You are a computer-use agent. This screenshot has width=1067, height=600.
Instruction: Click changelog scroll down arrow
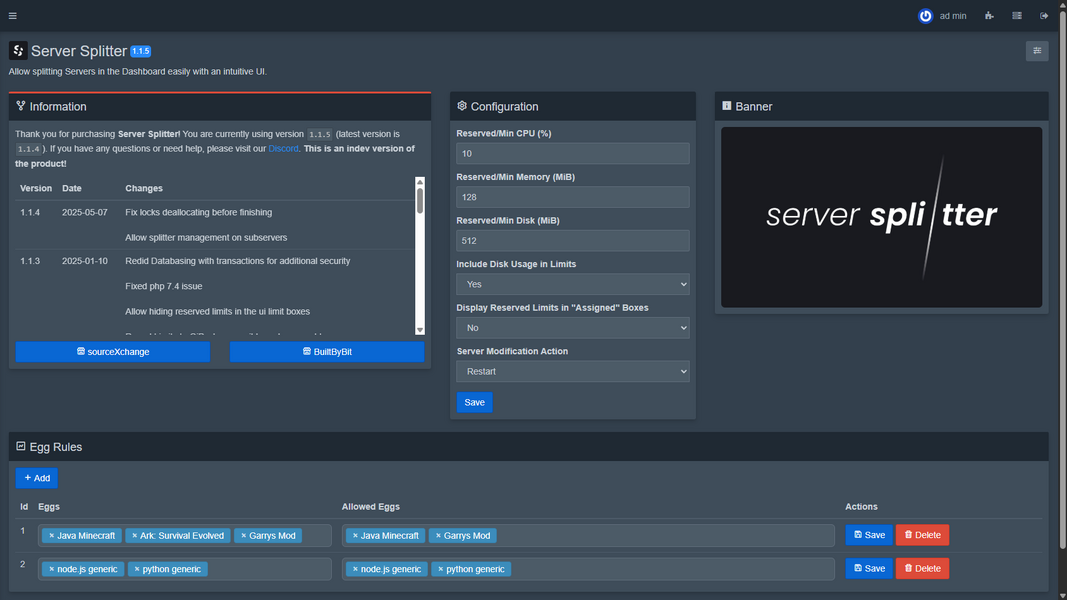click(x=420, y=330)
